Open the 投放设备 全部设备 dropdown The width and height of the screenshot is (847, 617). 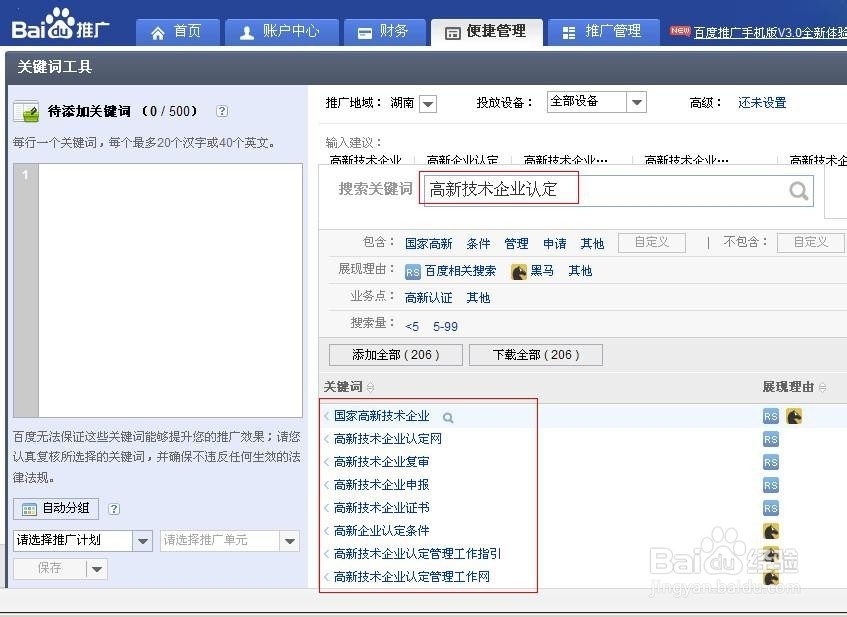636,101
